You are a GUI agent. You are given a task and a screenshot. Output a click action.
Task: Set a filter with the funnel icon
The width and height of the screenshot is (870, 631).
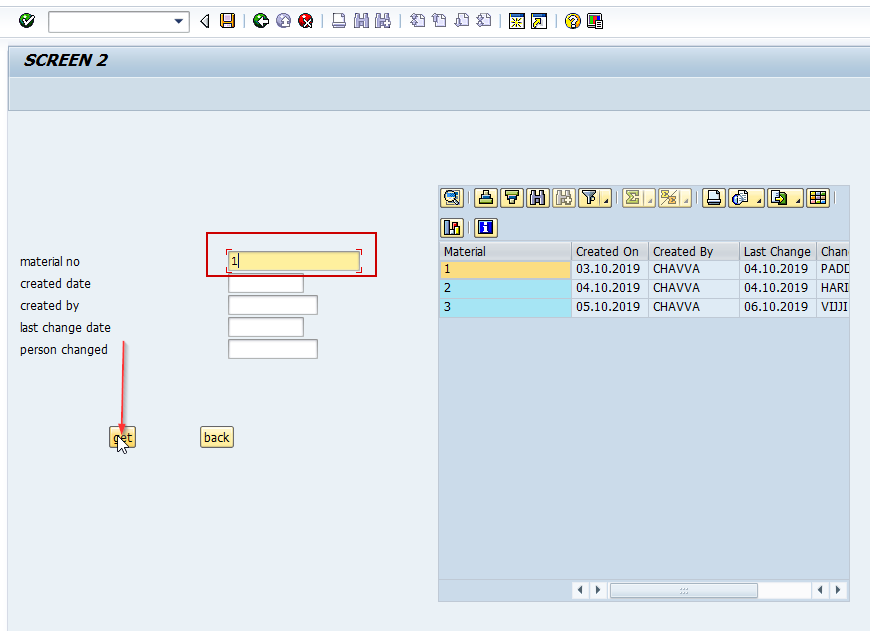tap(588, 197)
